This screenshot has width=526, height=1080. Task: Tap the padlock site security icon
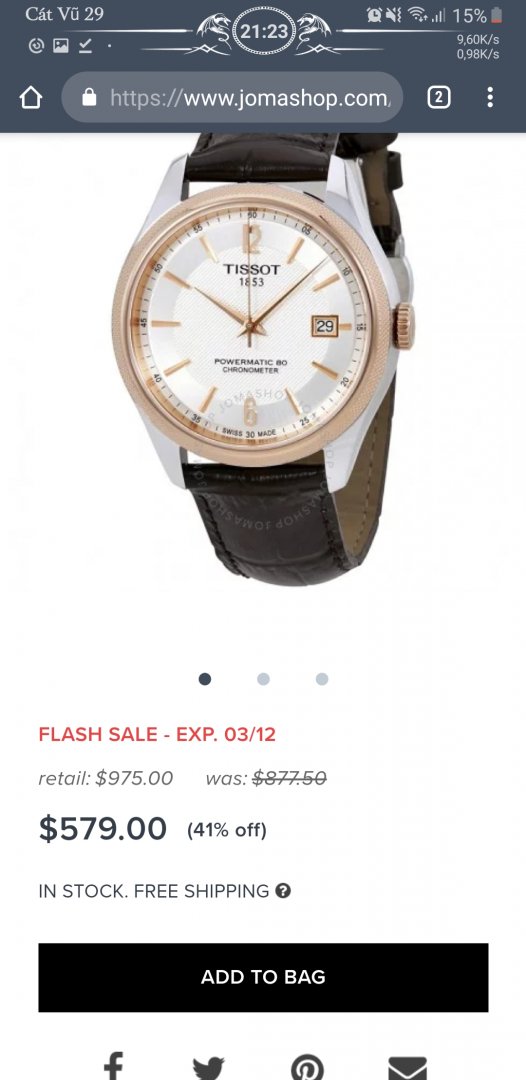click(89, 98)
